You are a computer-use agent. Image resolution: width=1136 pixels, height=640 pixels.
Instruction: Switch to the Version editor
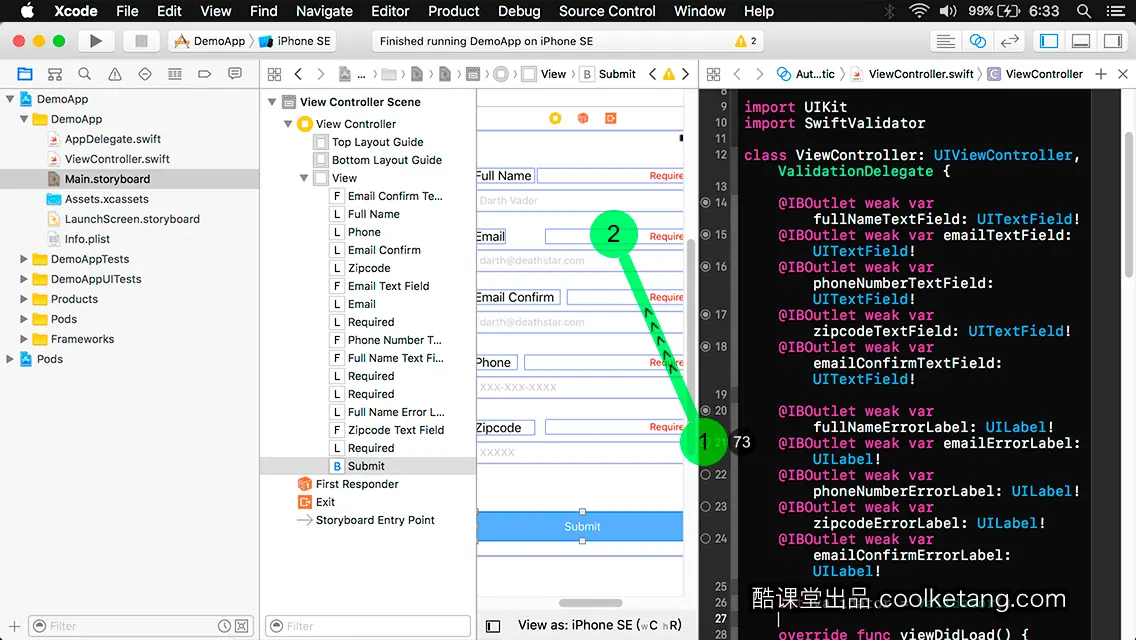pos(1009,41)
